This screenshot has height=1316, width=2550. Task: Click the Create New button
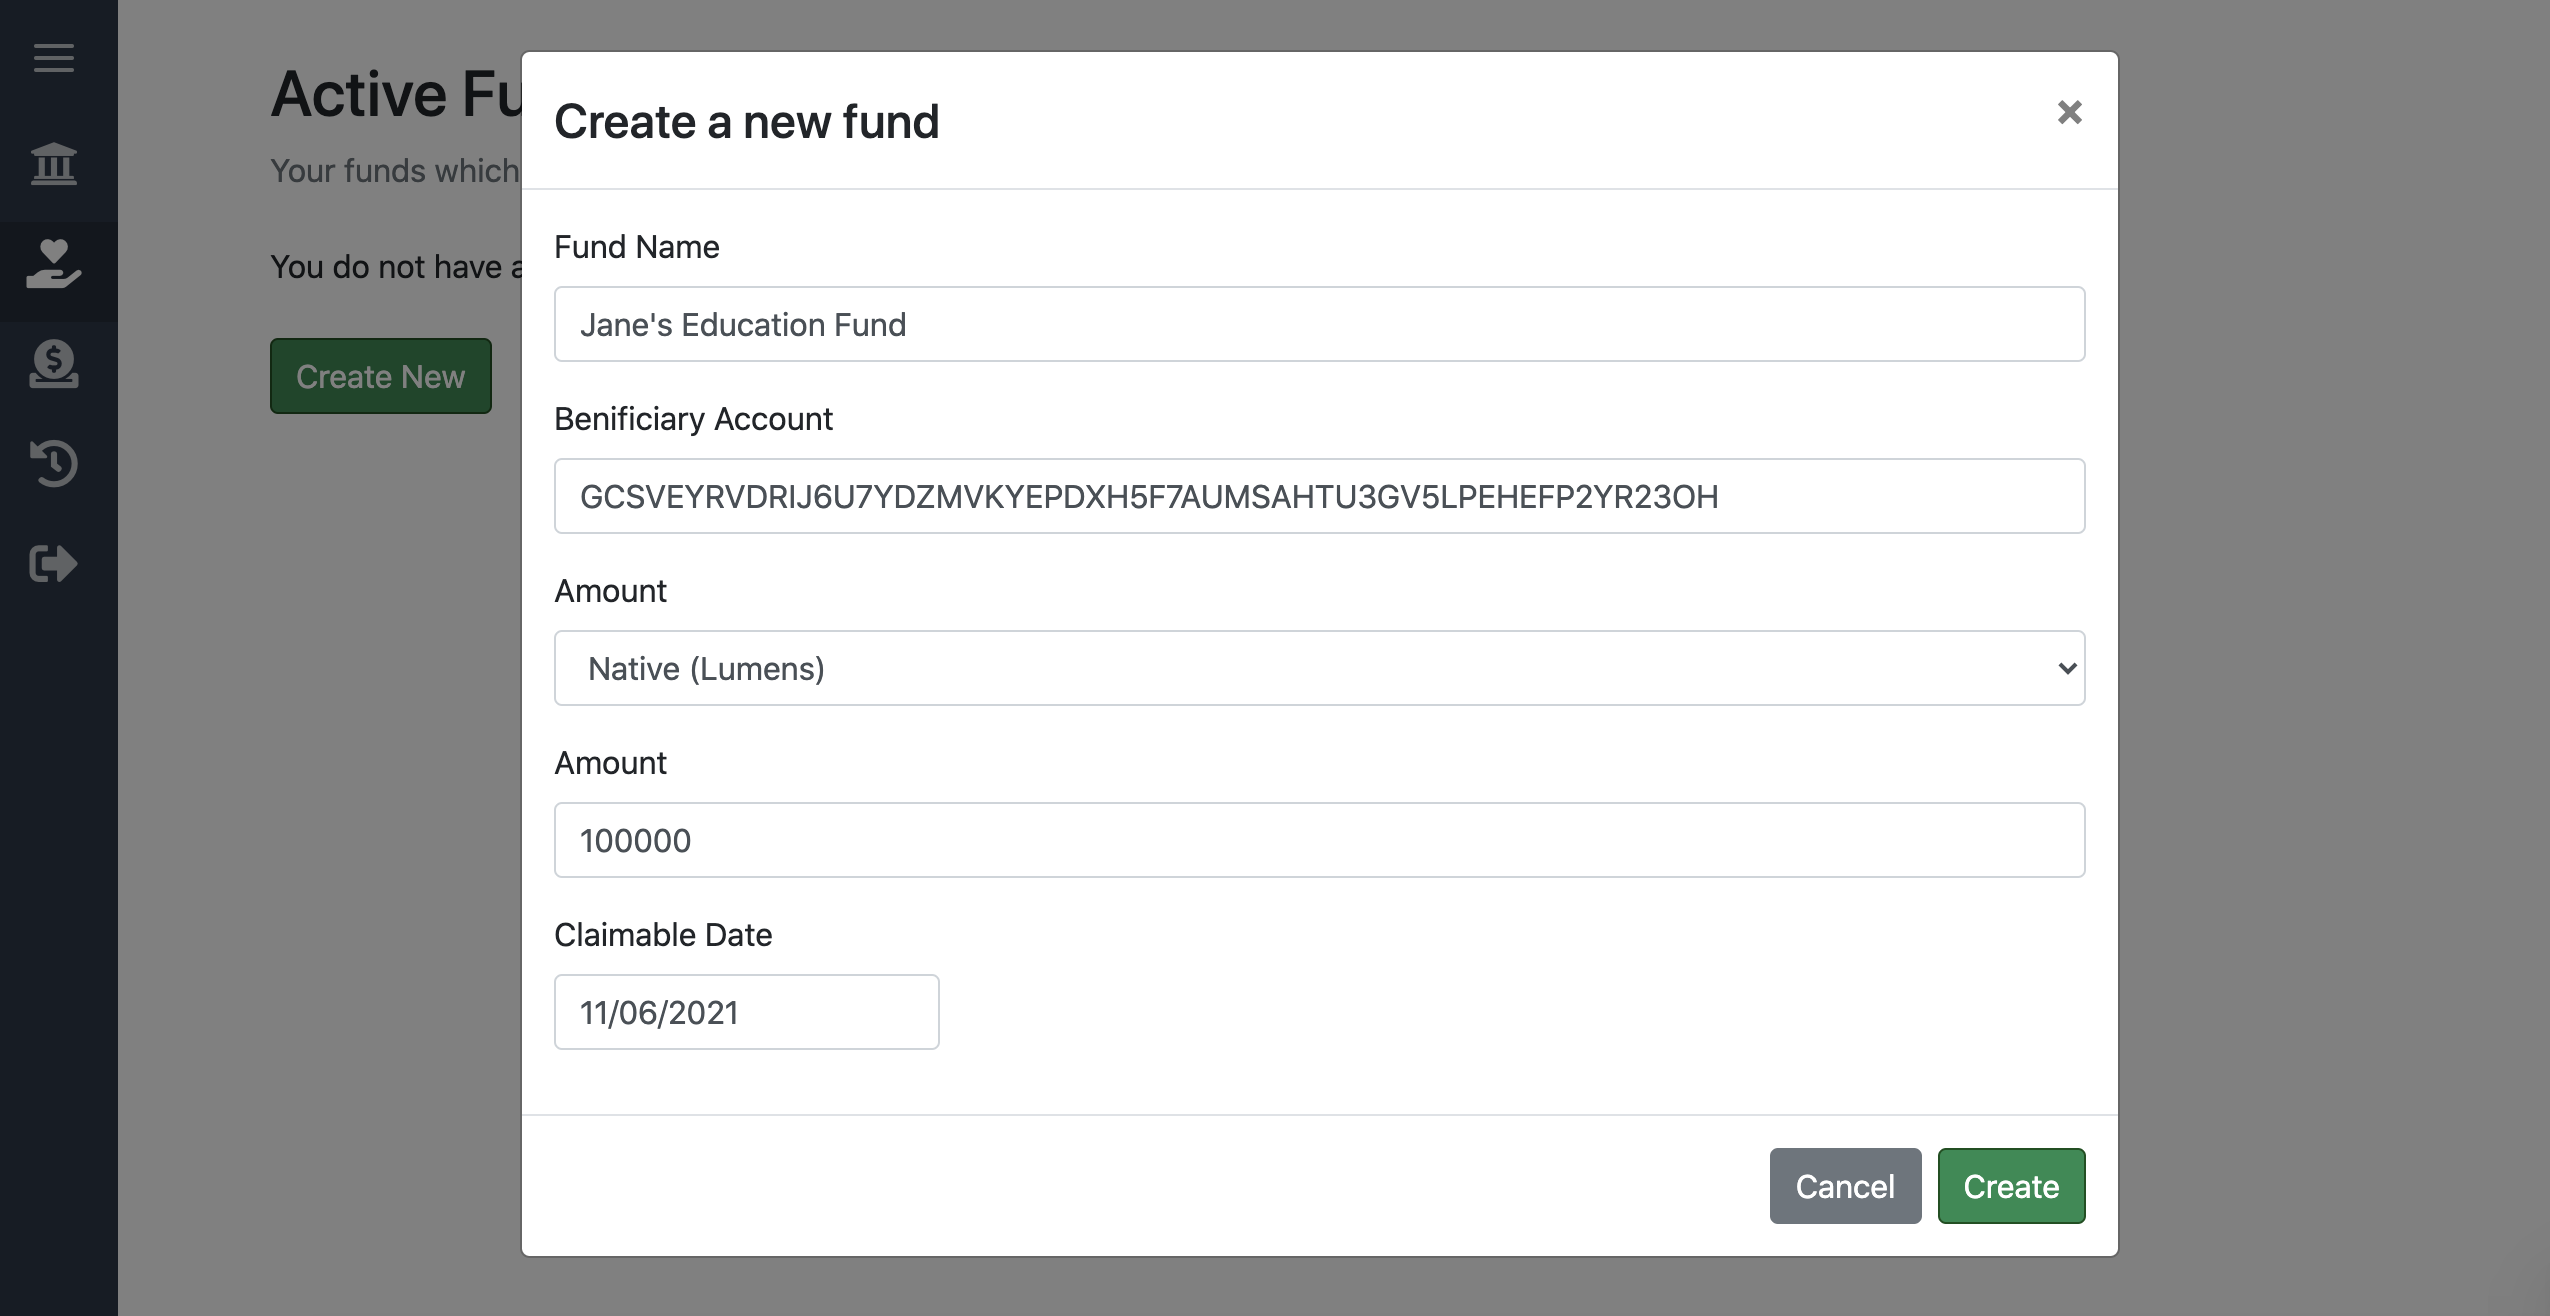click(x=380, y=376)
